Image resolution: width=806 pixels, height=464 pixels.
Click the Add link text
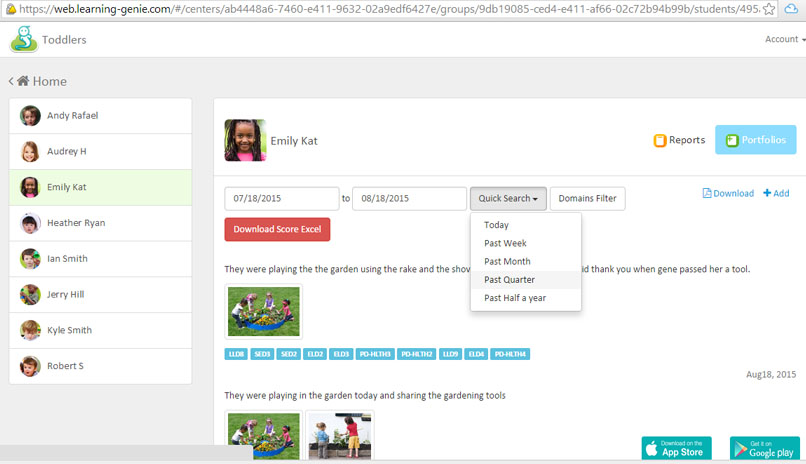click(781, 193)
